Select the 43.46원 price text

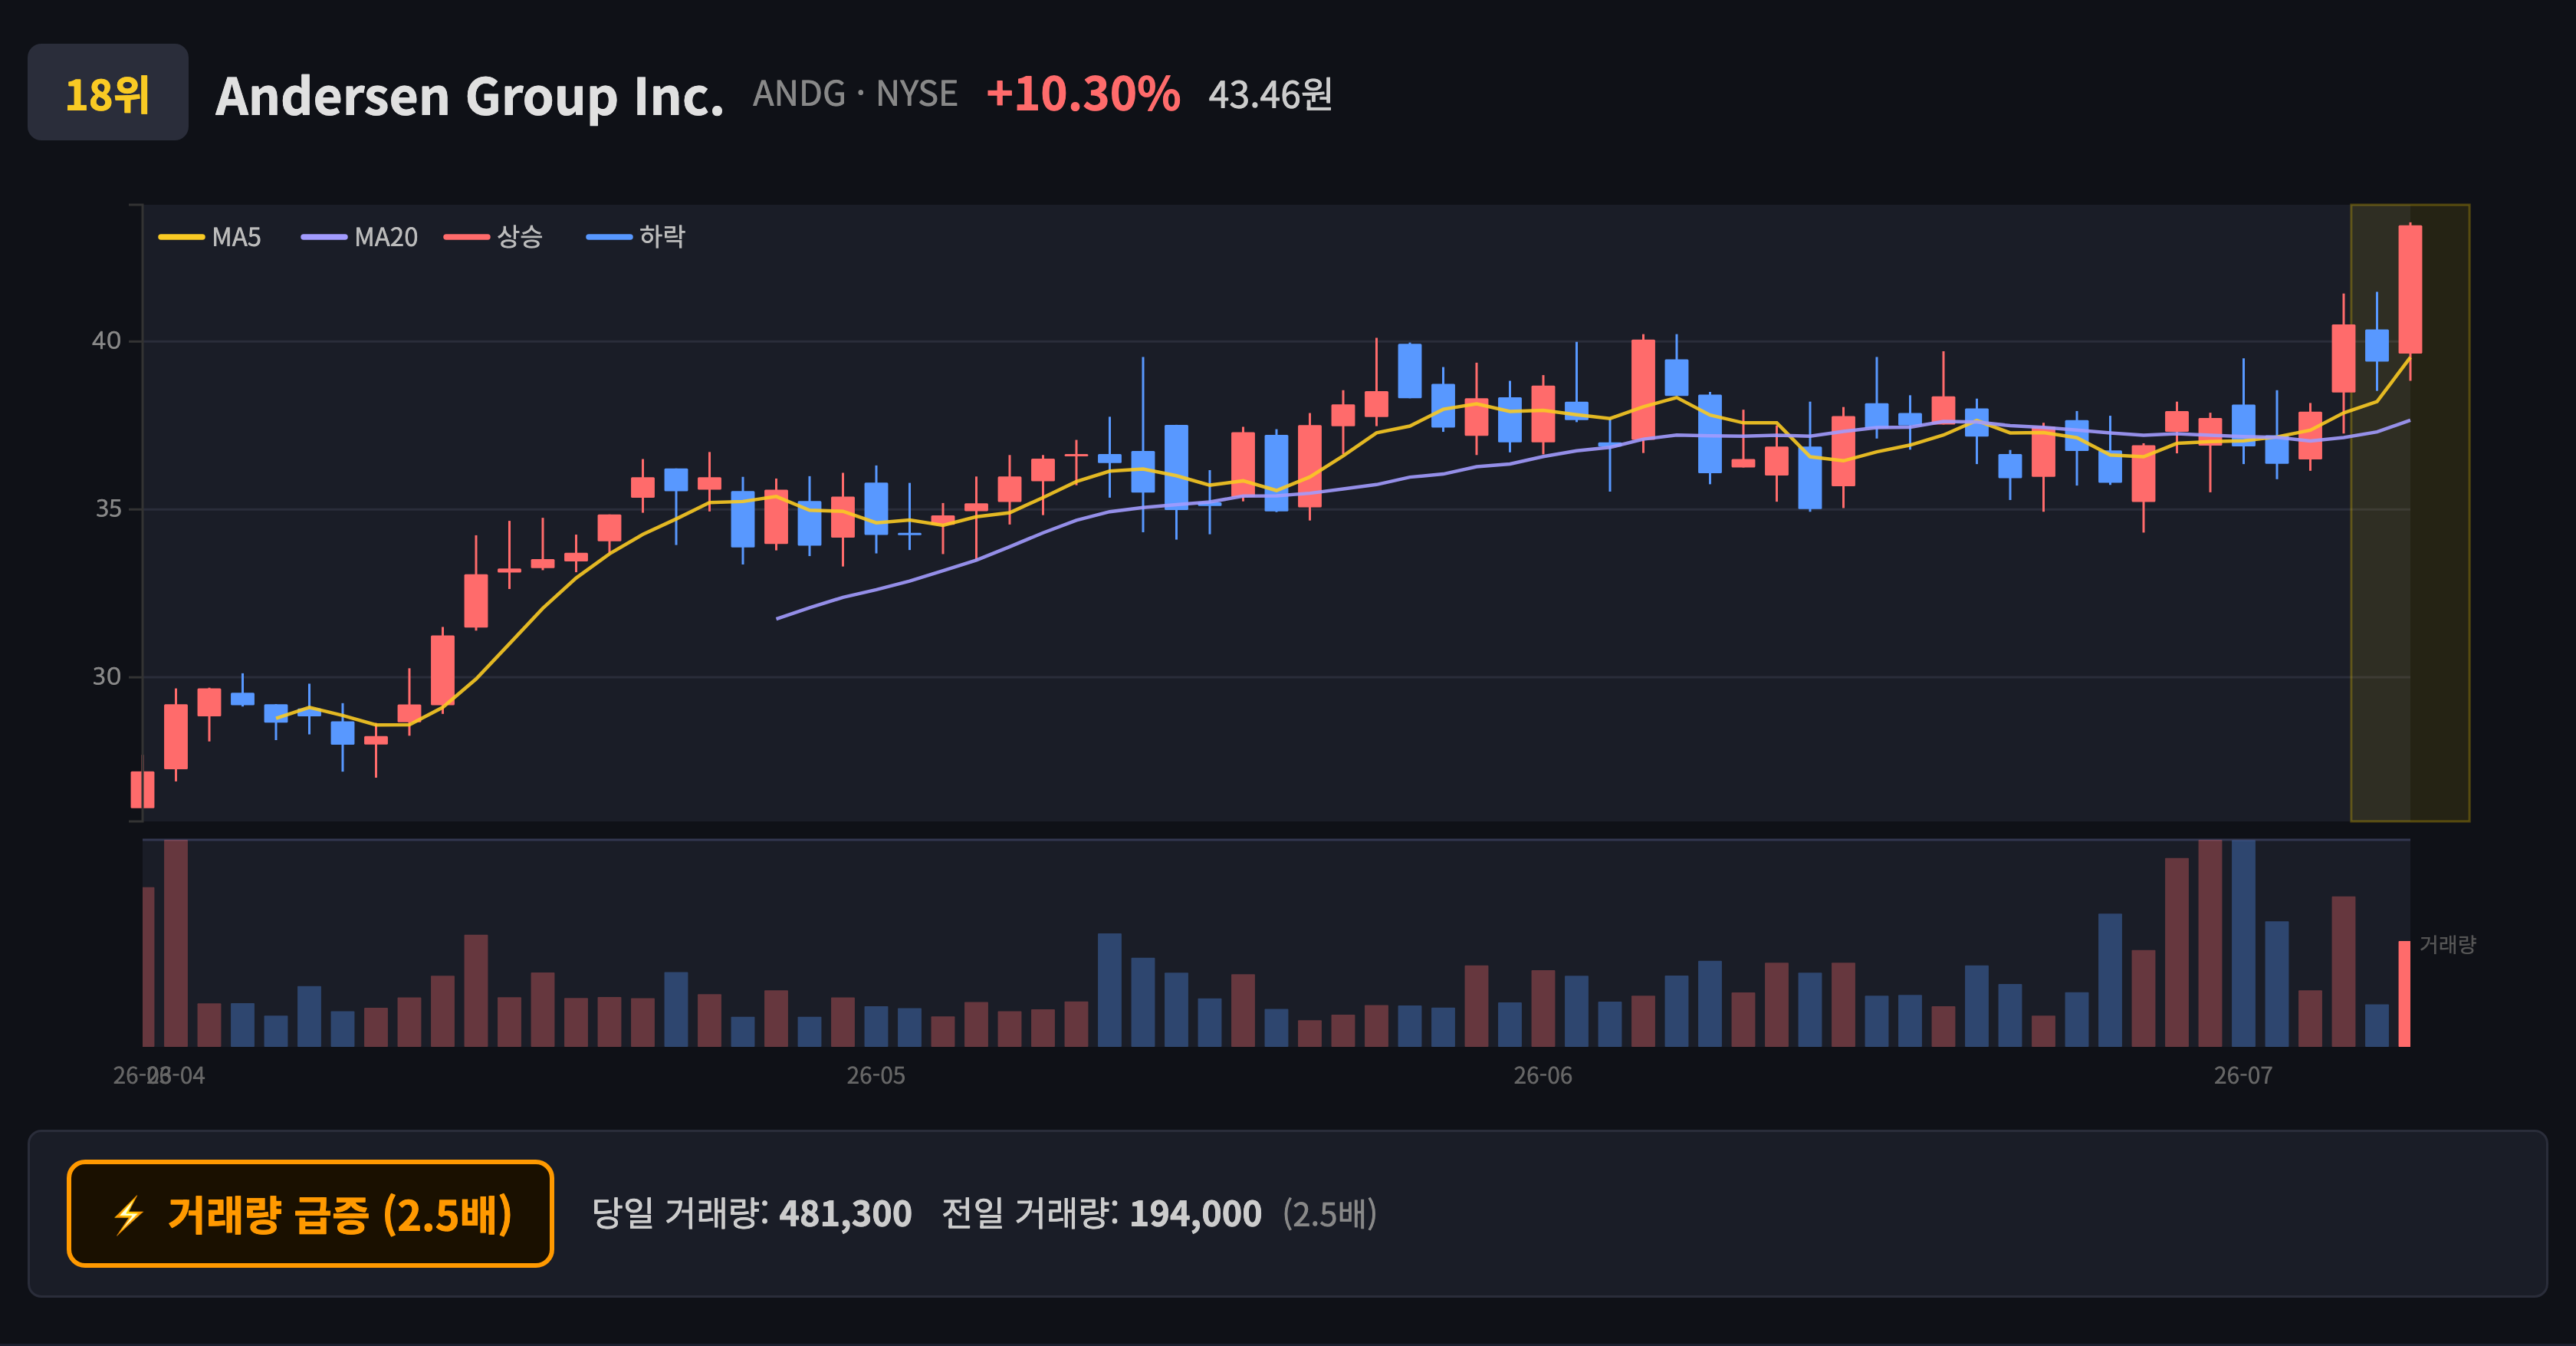click(1270, 95)
